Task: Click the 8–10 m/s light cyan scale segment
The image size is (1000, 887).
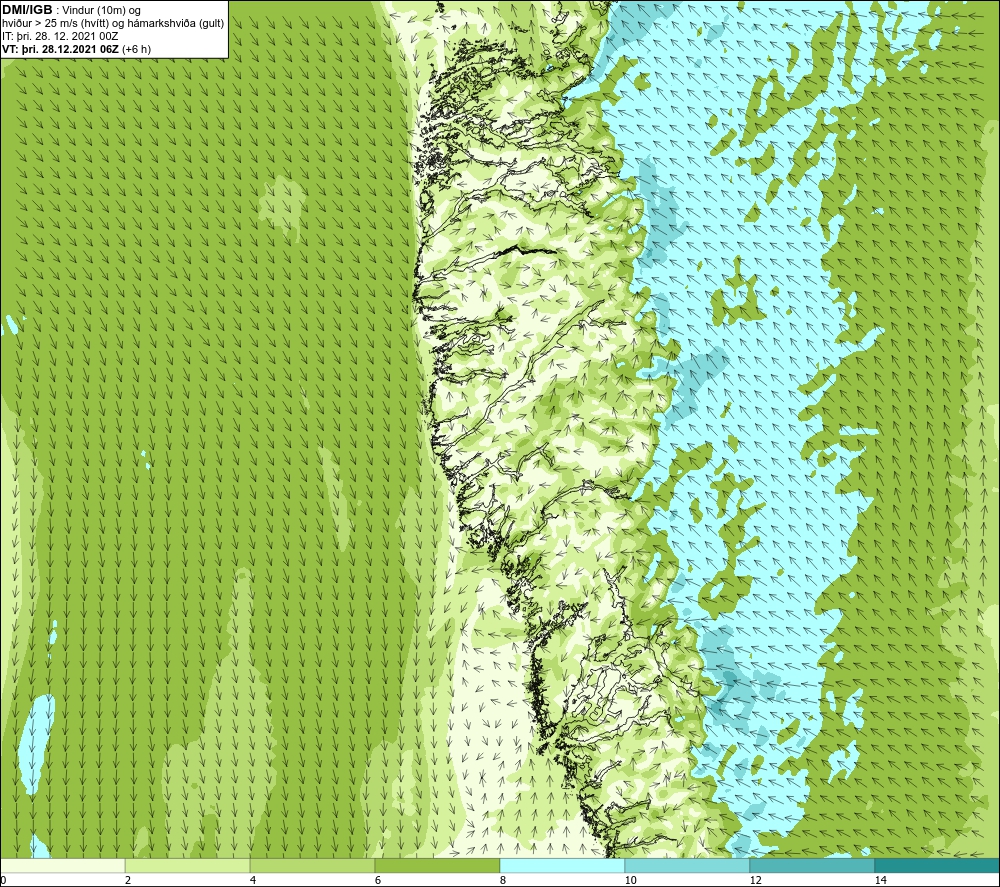Action: [x=562, y=866]
